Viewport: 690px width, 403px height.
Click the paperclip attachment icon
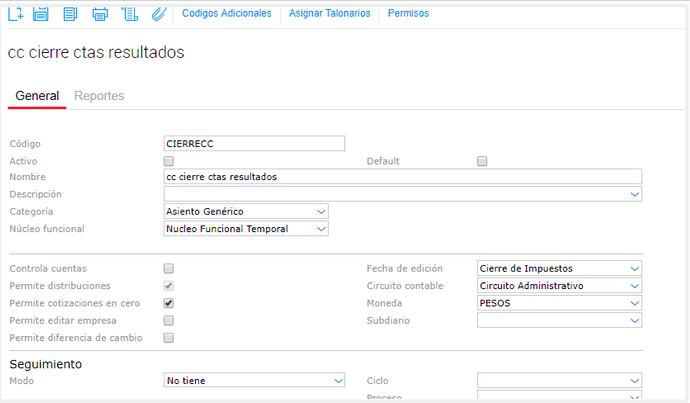pyautogui.click(x=159, y=14)
